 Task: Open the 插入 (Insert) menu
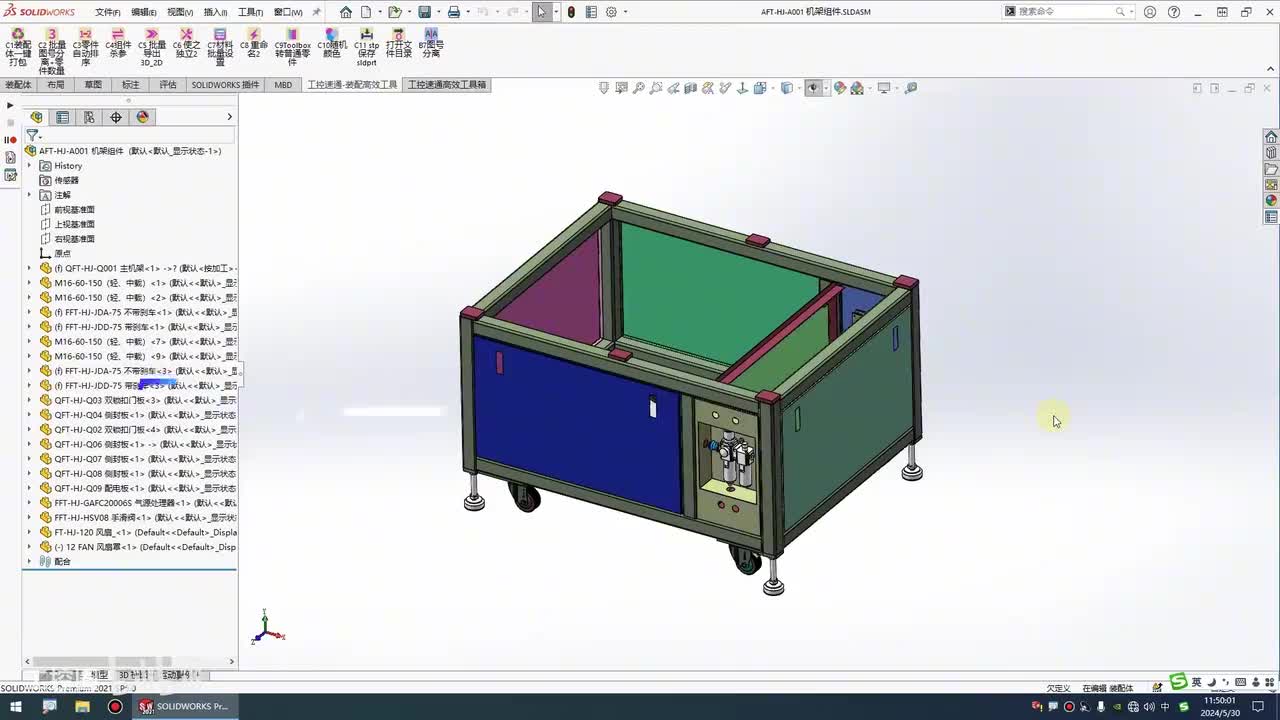pyautogui.click(x=215, y=12)
